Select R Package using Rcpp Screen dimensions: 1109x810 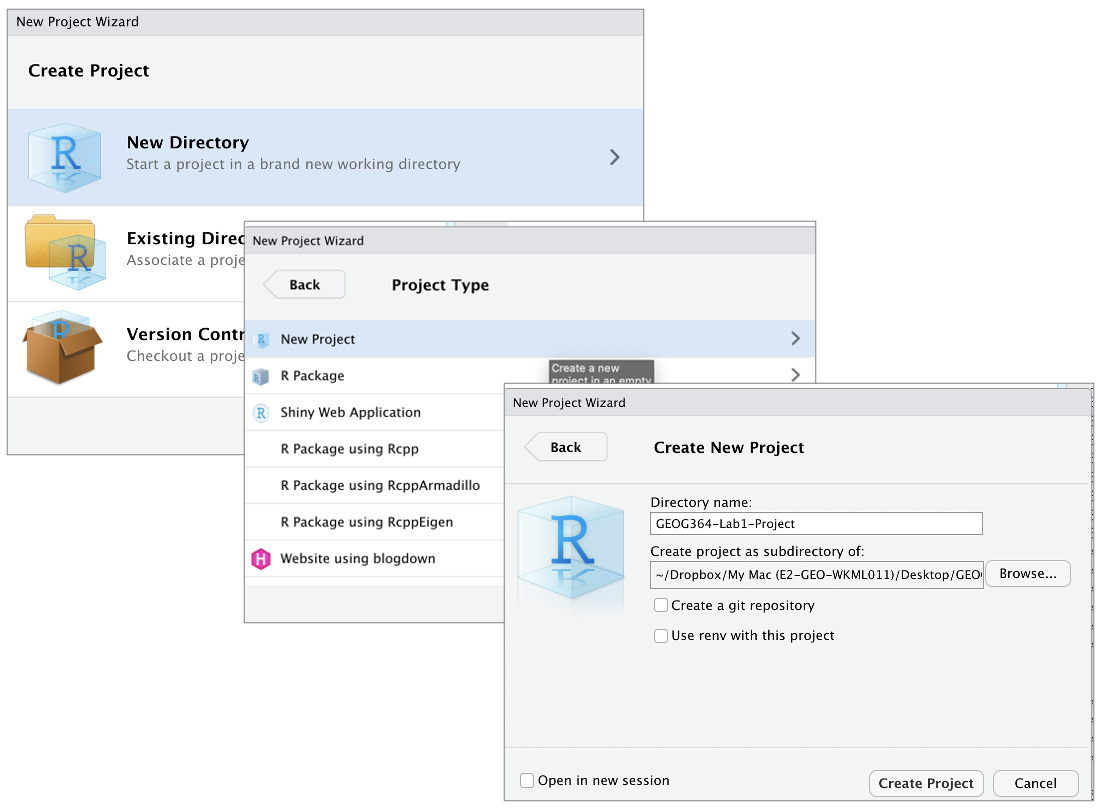345,449
